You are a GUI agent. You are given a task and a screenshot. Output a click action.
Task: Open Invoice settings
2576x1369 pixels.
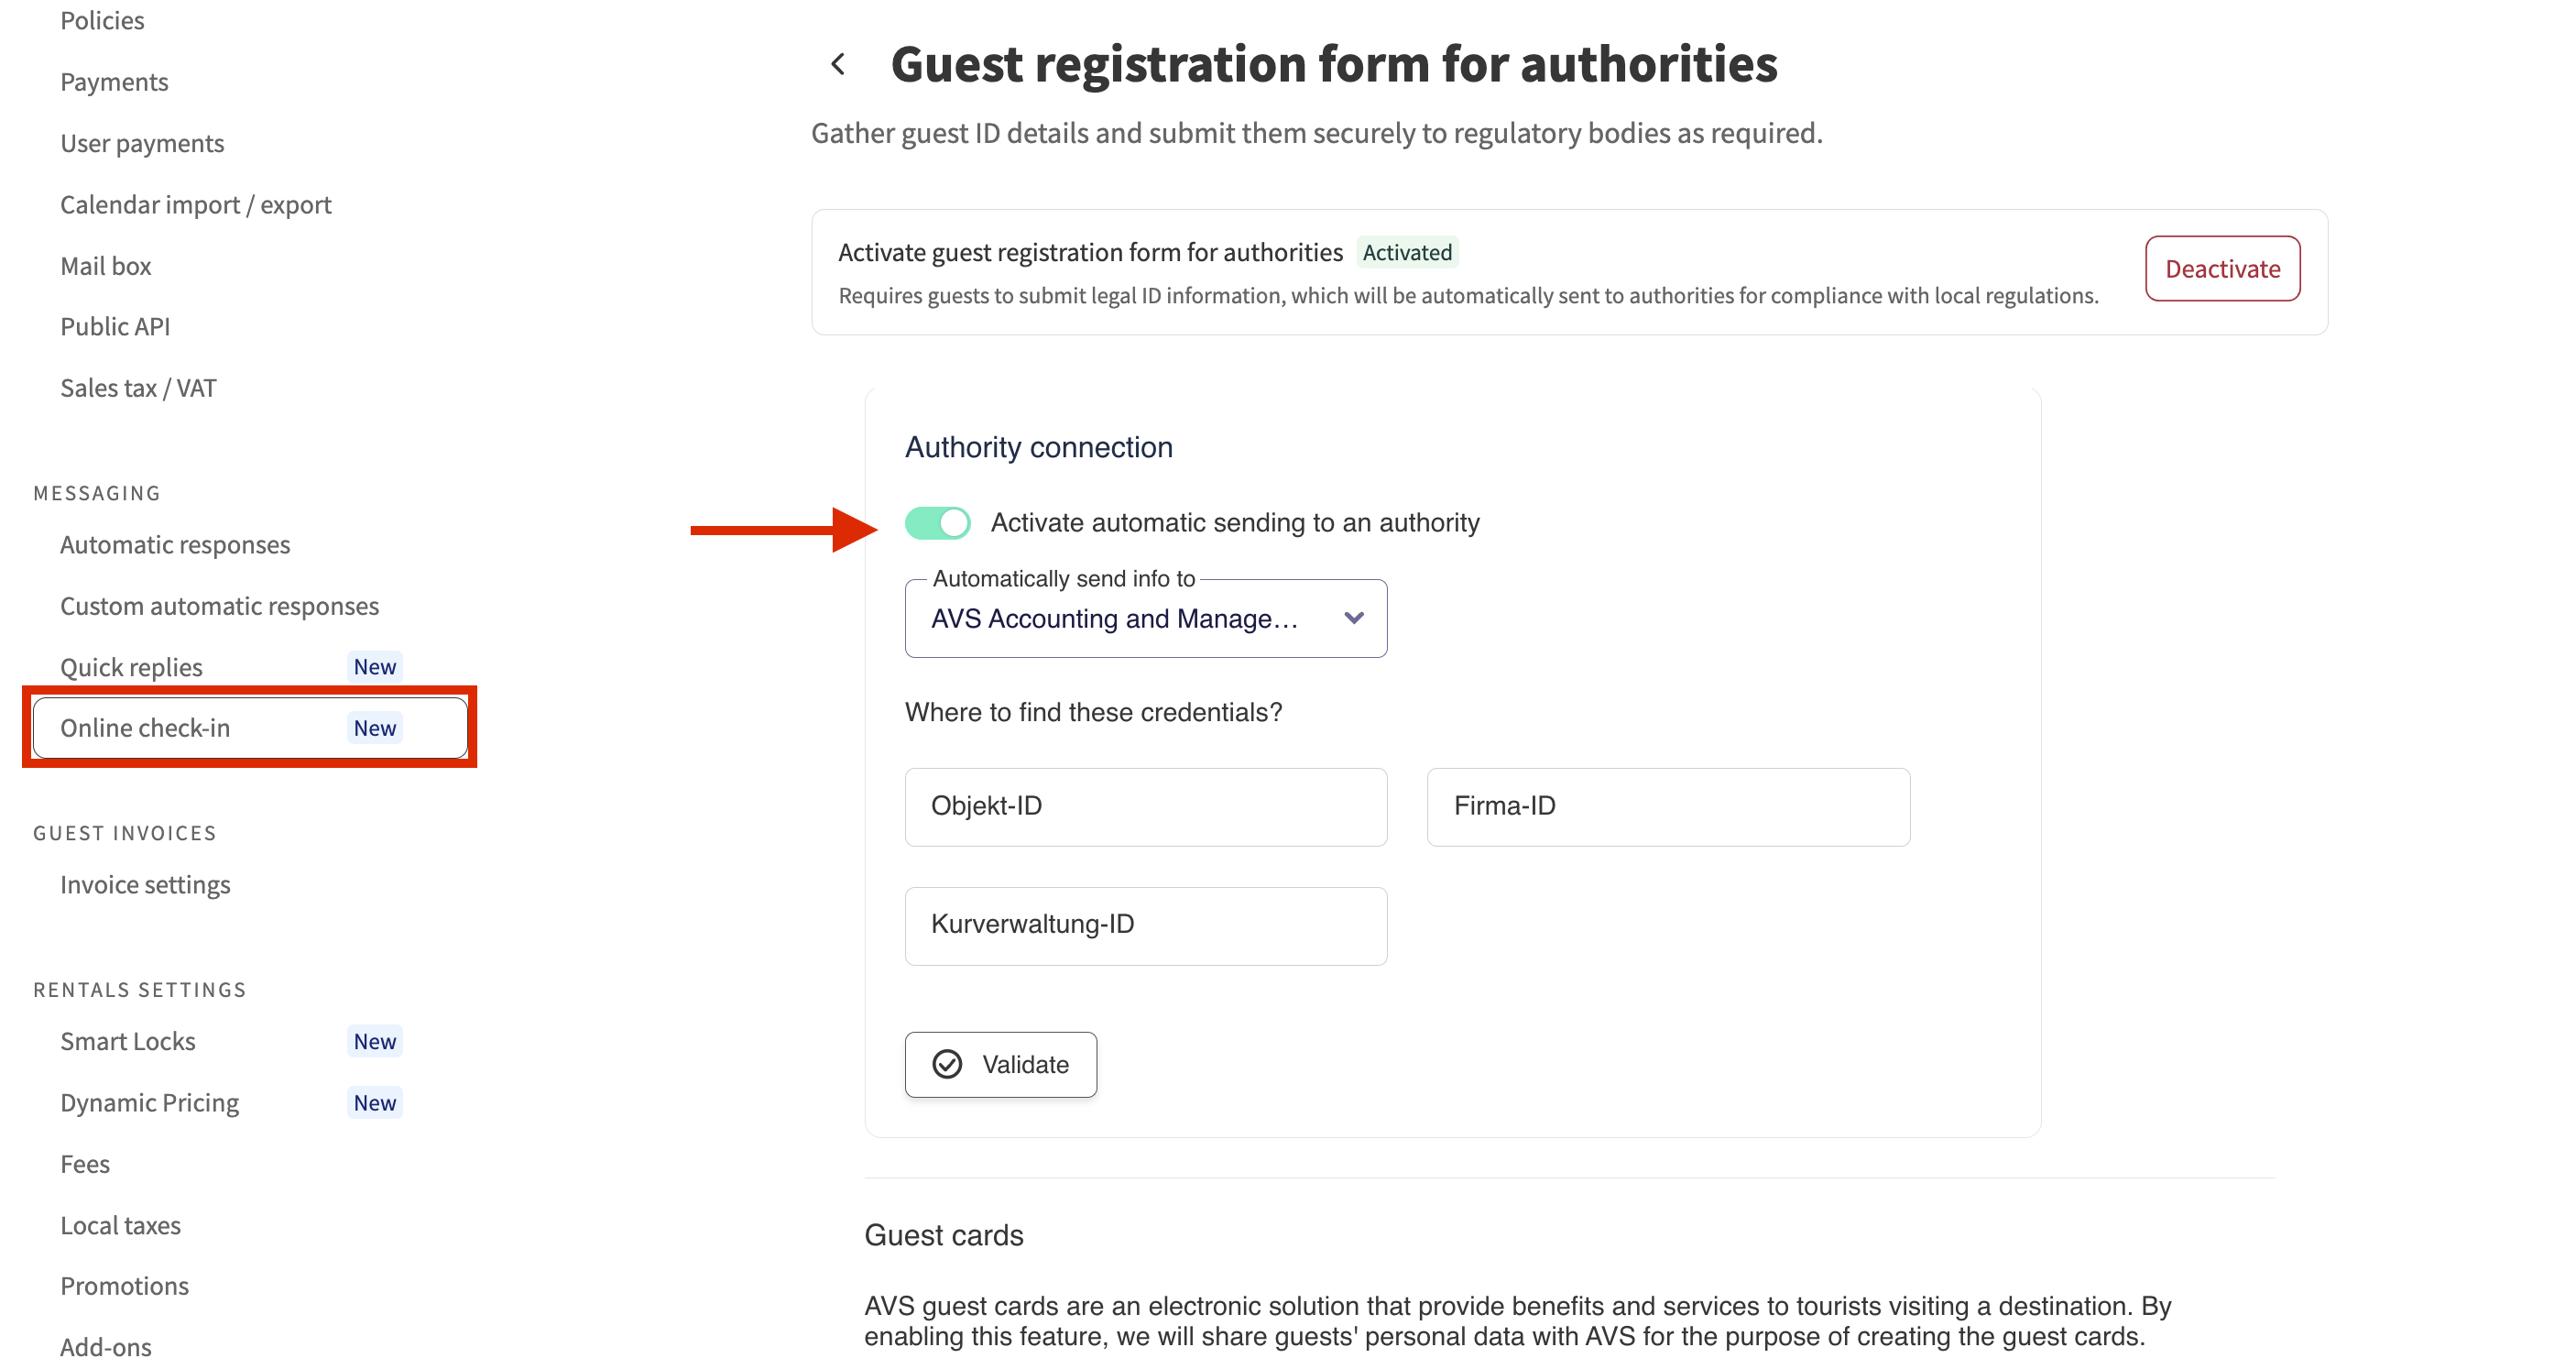(x=146, y=885)
